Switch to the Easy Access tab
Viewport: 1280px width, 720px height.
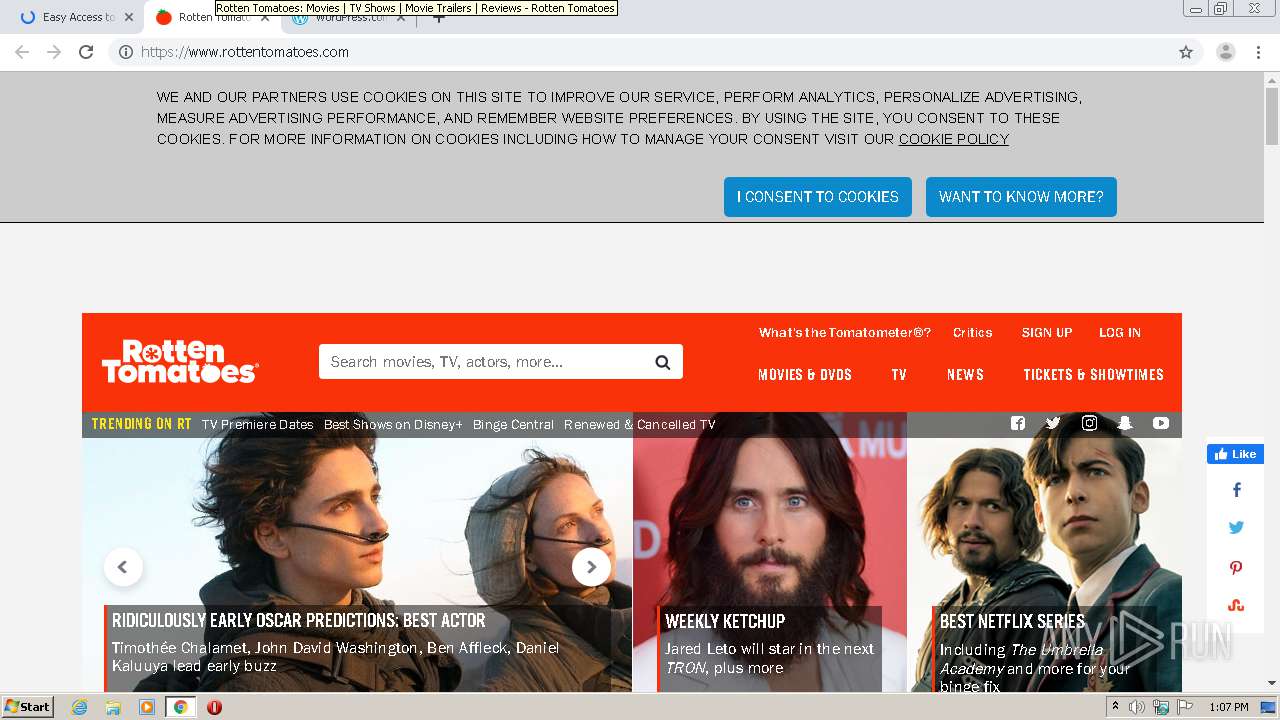73,17
